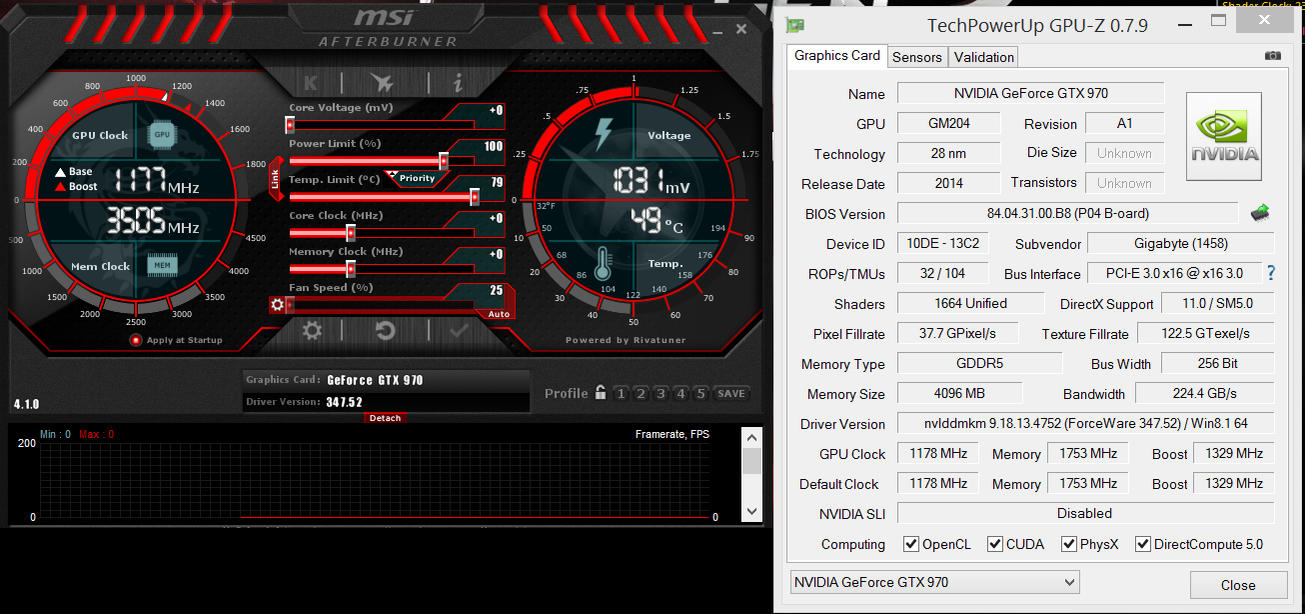Toggle Apply at Startup
Image resolution: width=1305 pixels, height=614 pixels.
click(136, 340)
